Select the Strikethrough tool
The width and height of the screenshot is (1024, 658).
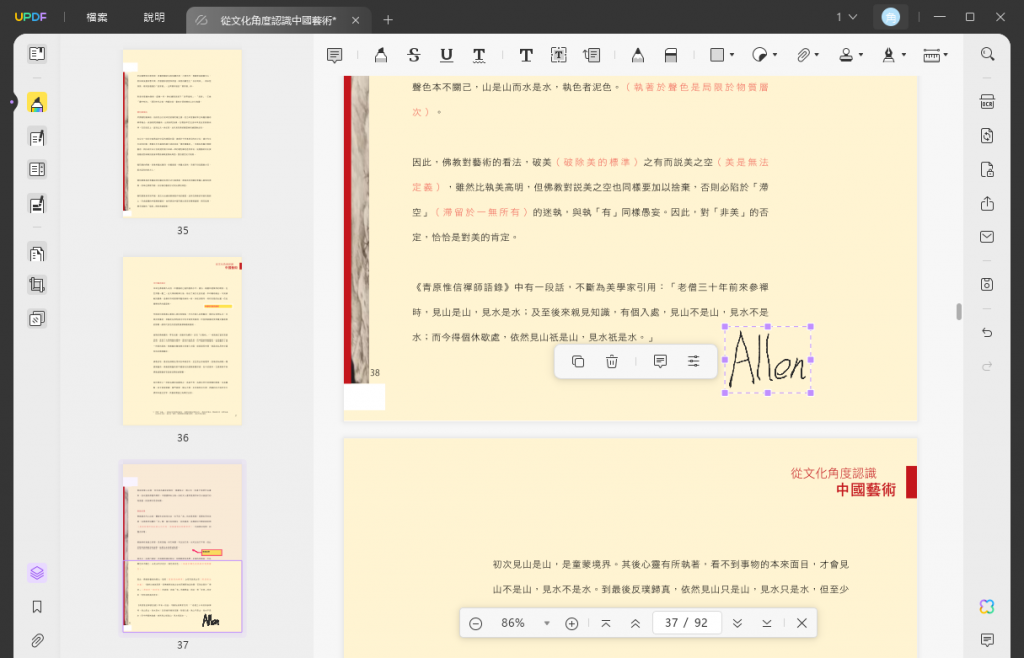(413, 55)
